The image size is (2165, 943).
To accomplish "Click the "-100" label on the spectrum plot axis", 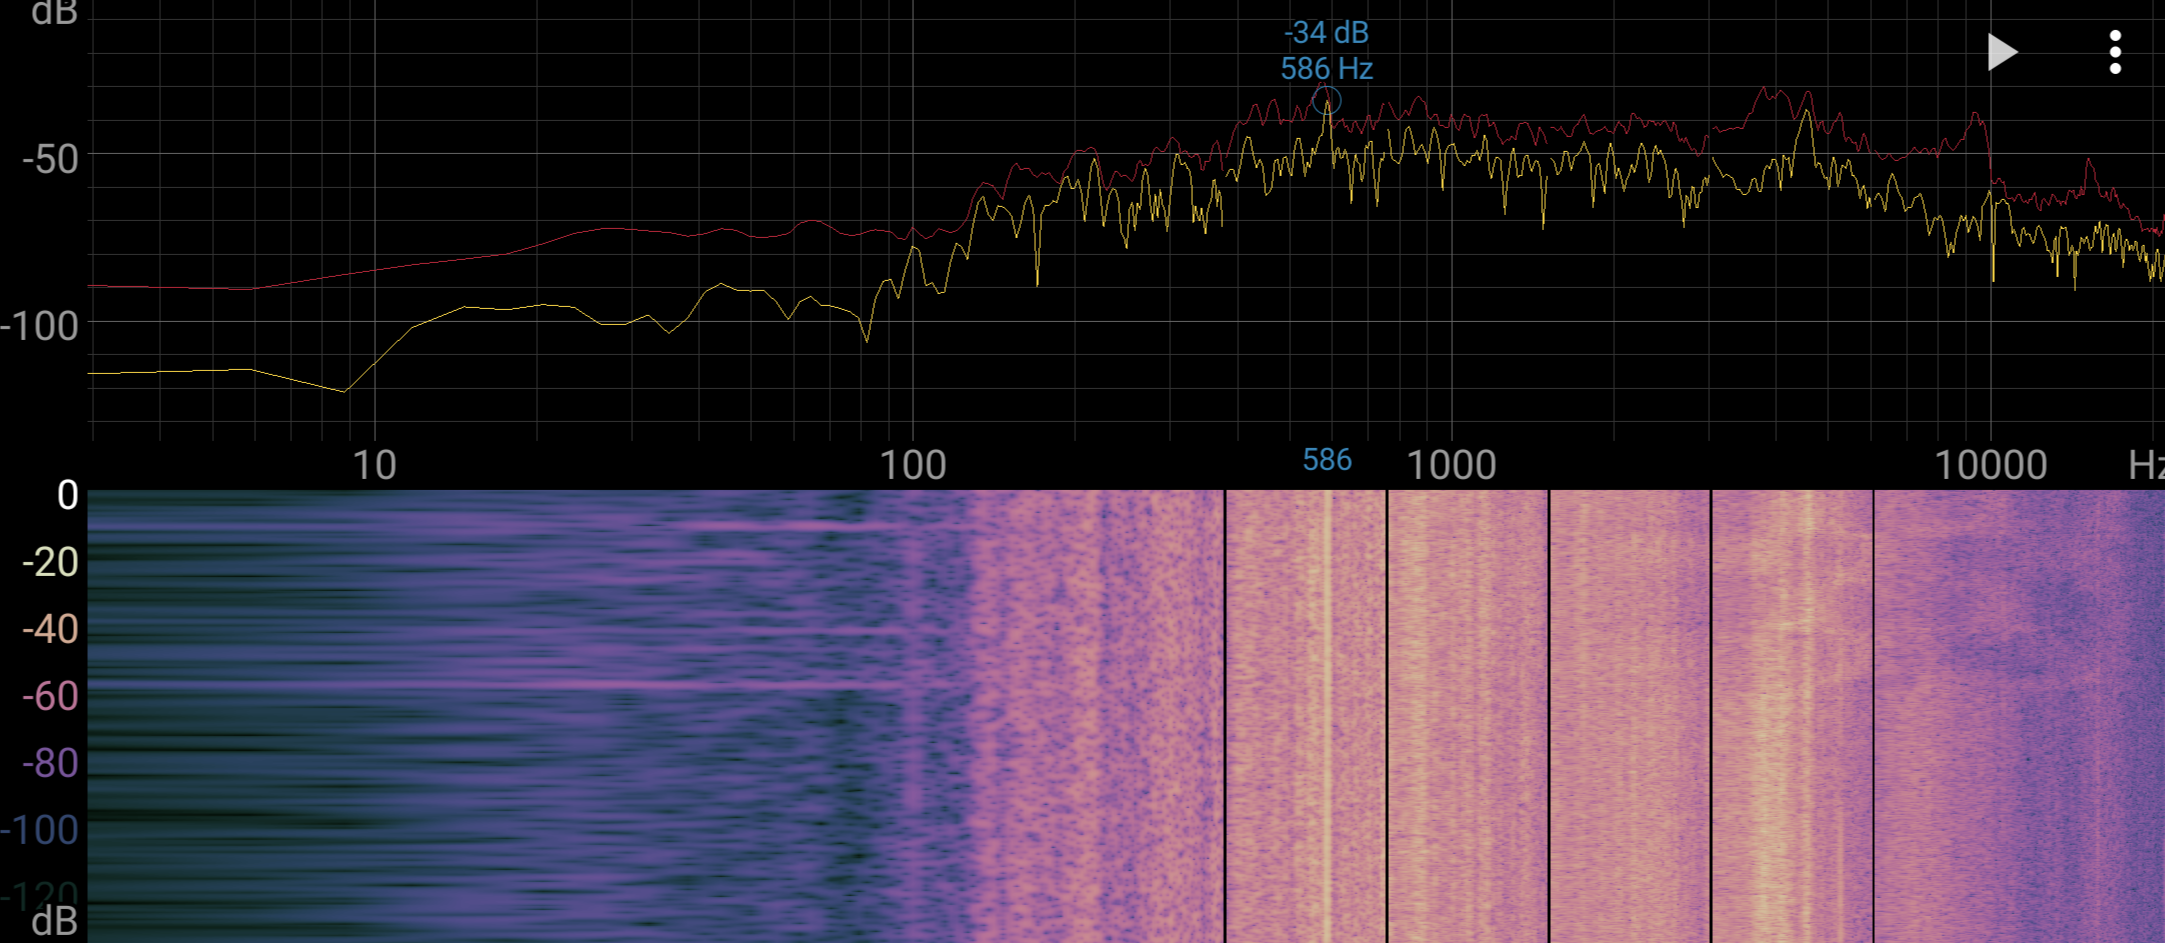I will (x=40, y=326).
